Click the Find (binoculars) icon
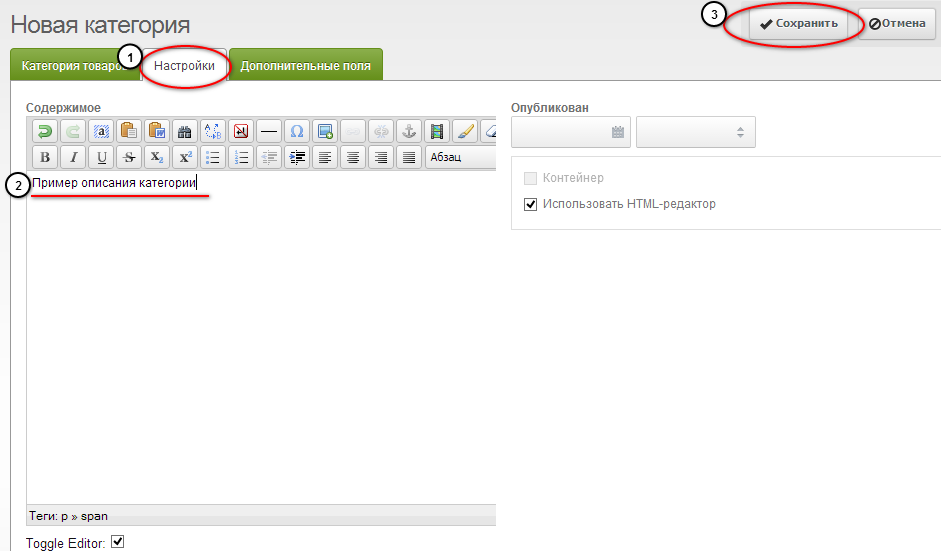941x551 pixels. click(184, 131)
